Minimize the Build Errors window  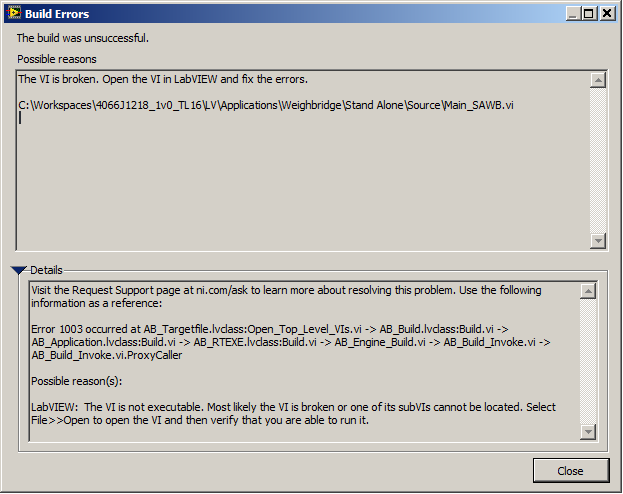click(573, 14)
